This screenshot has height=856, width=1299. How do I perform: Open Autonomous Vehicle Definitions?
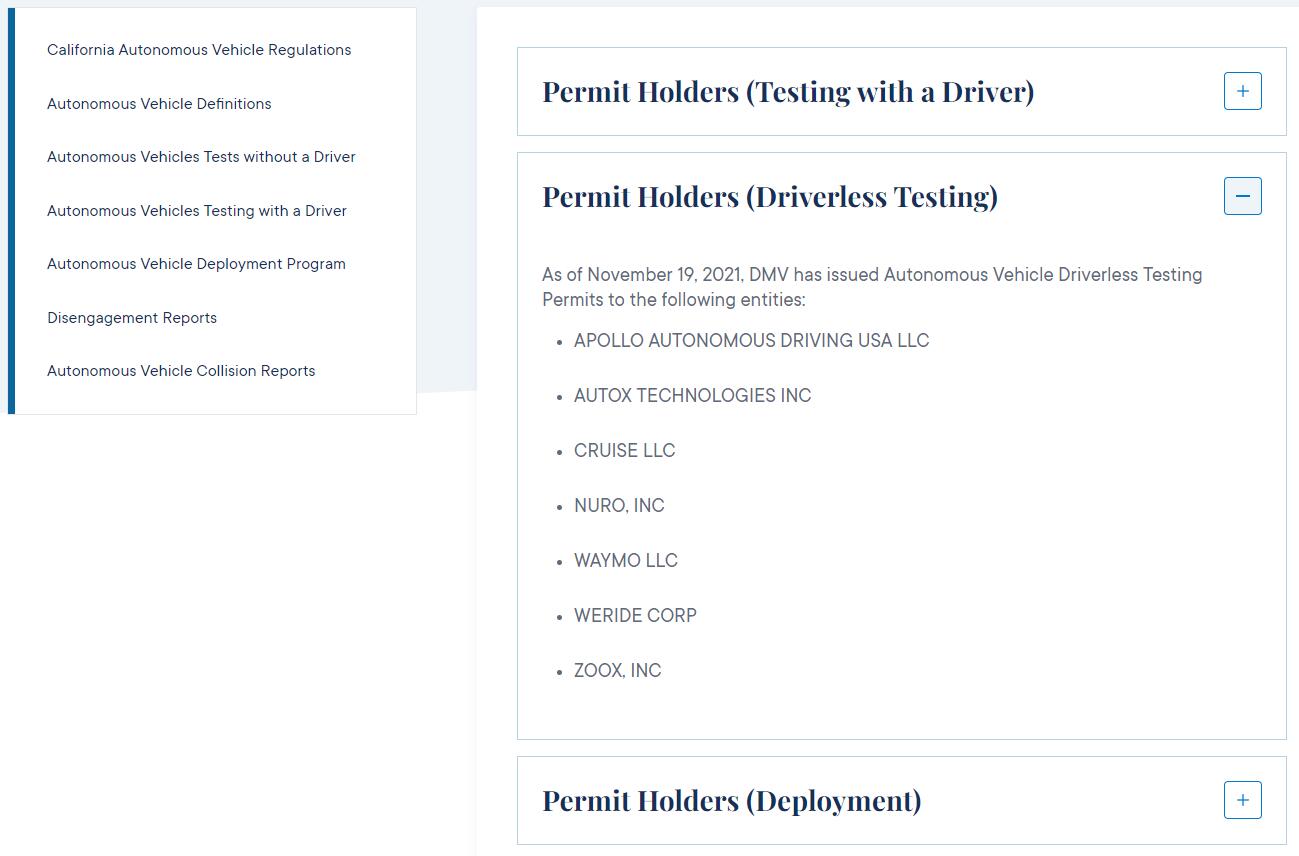click(x=159, y=103)
